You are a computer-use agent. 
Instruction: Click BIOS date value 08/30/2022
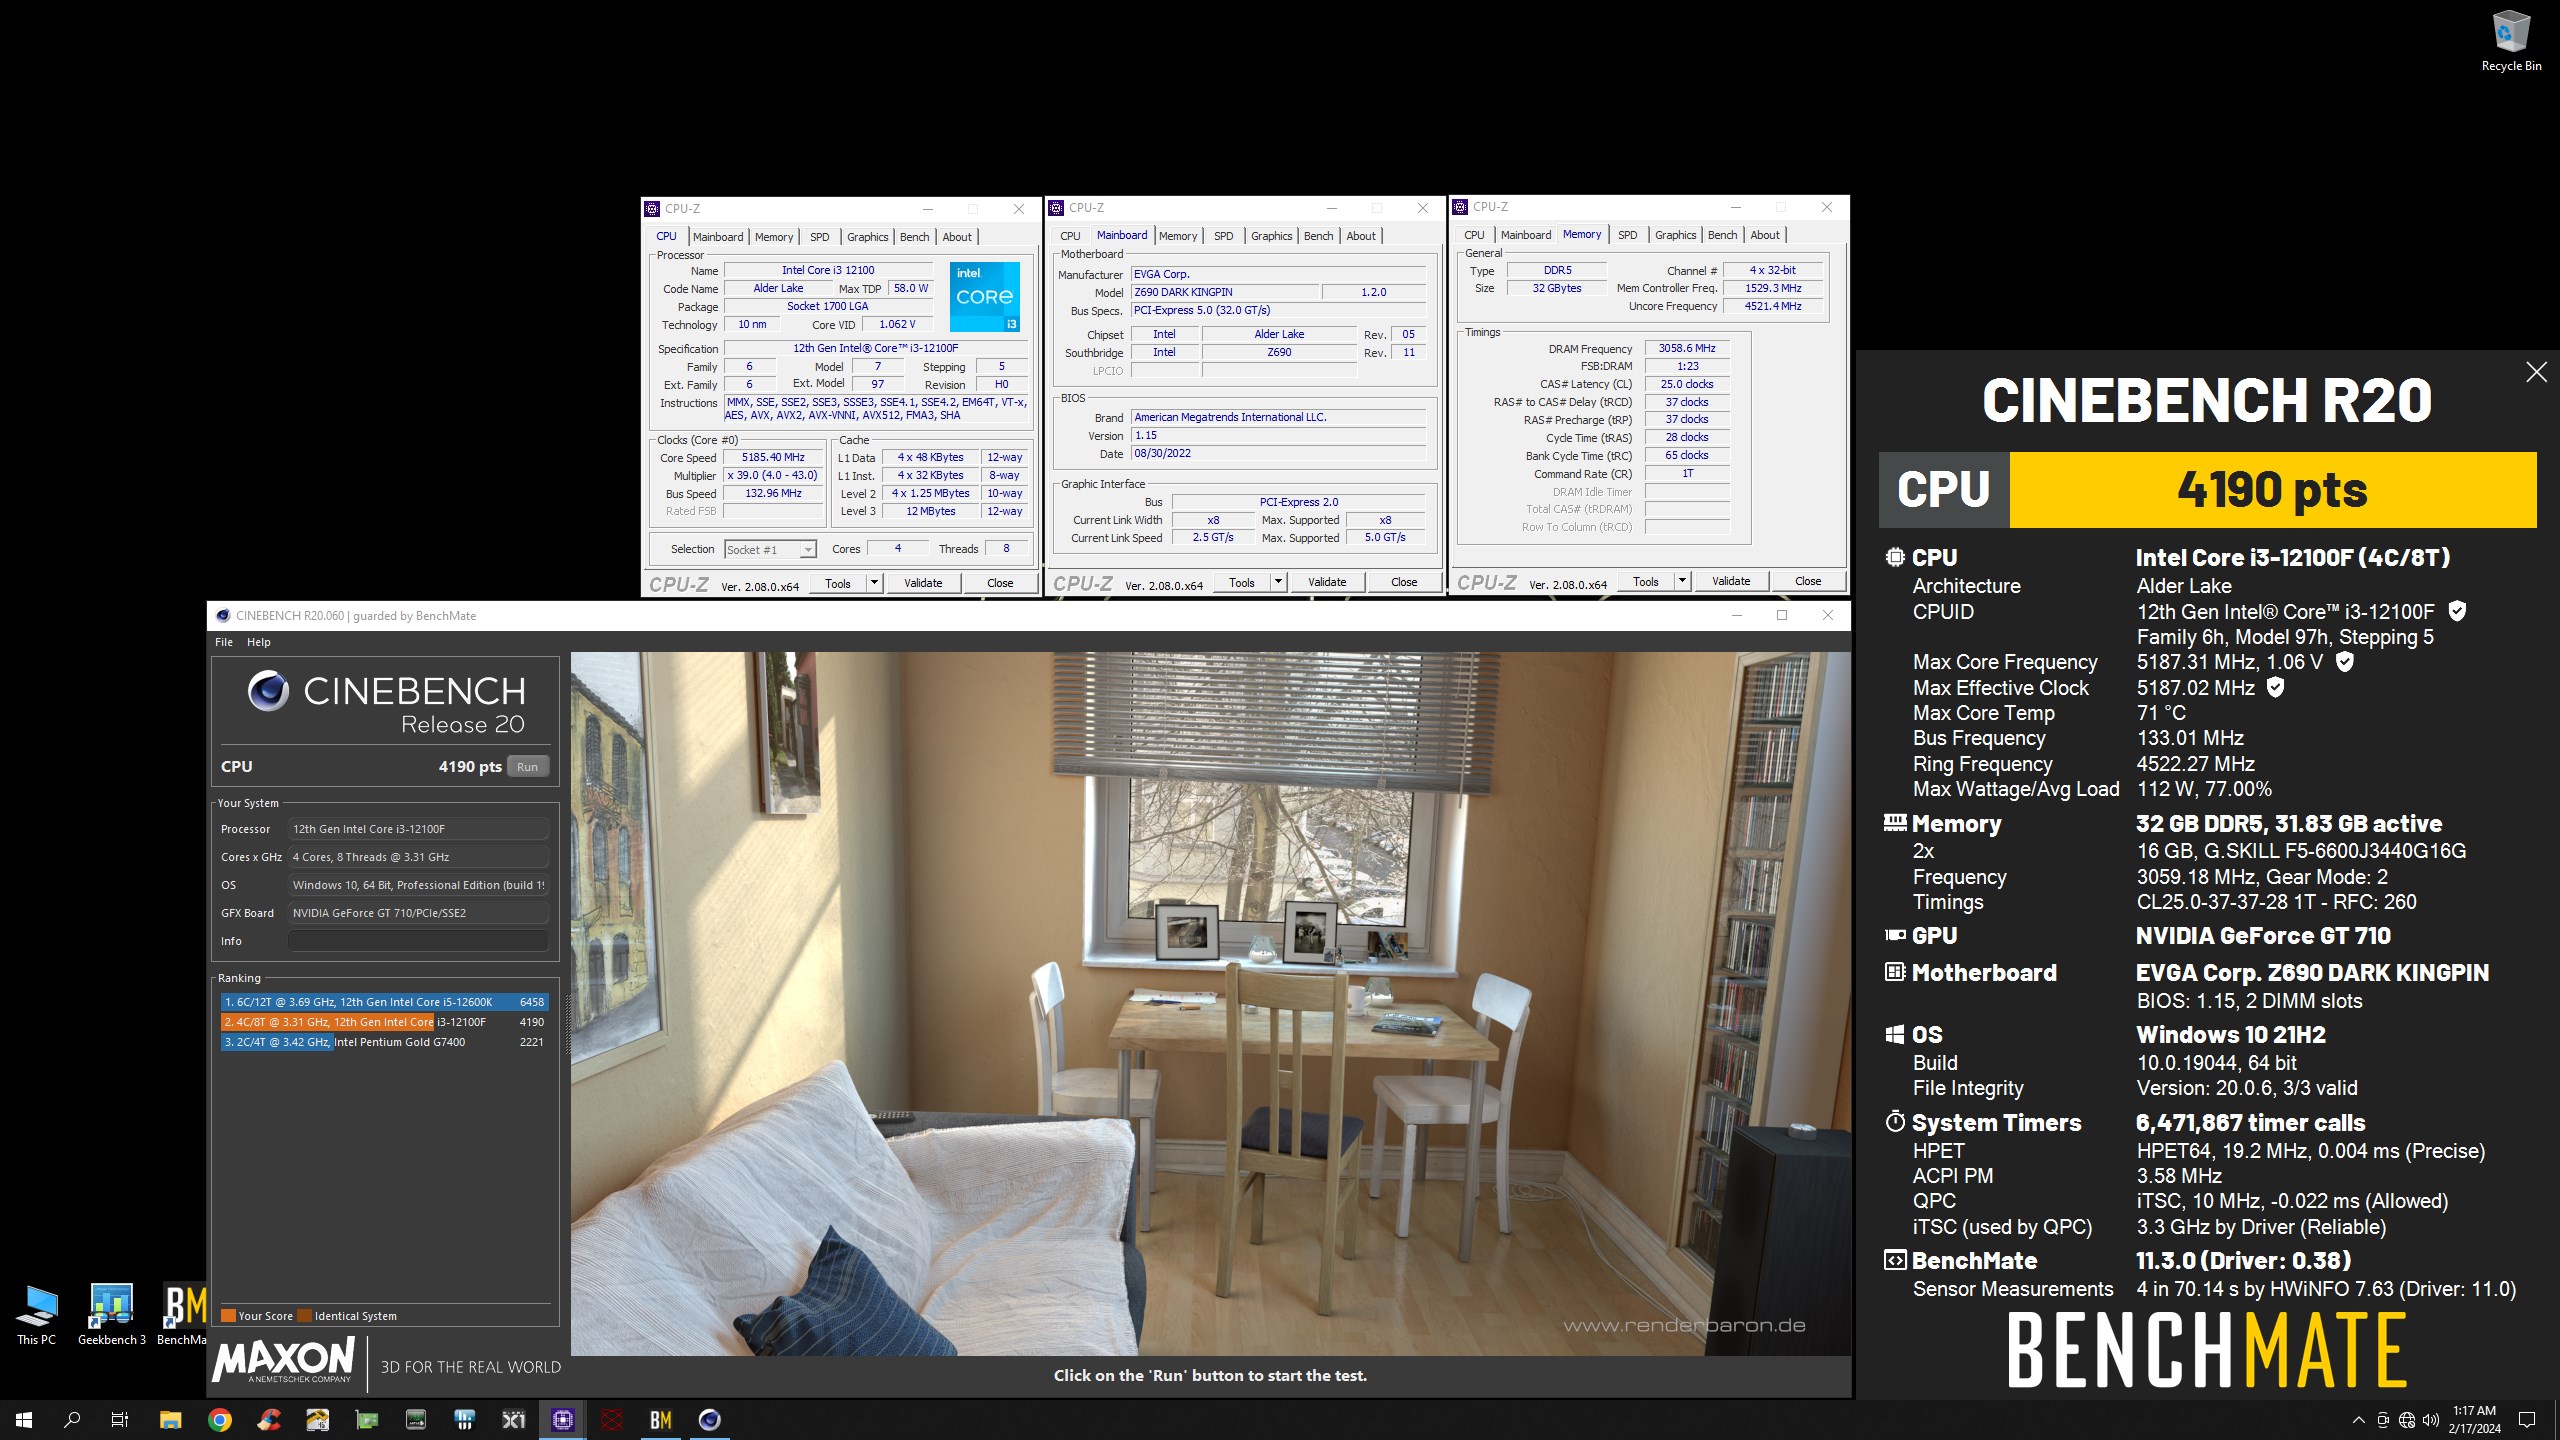1278,453
